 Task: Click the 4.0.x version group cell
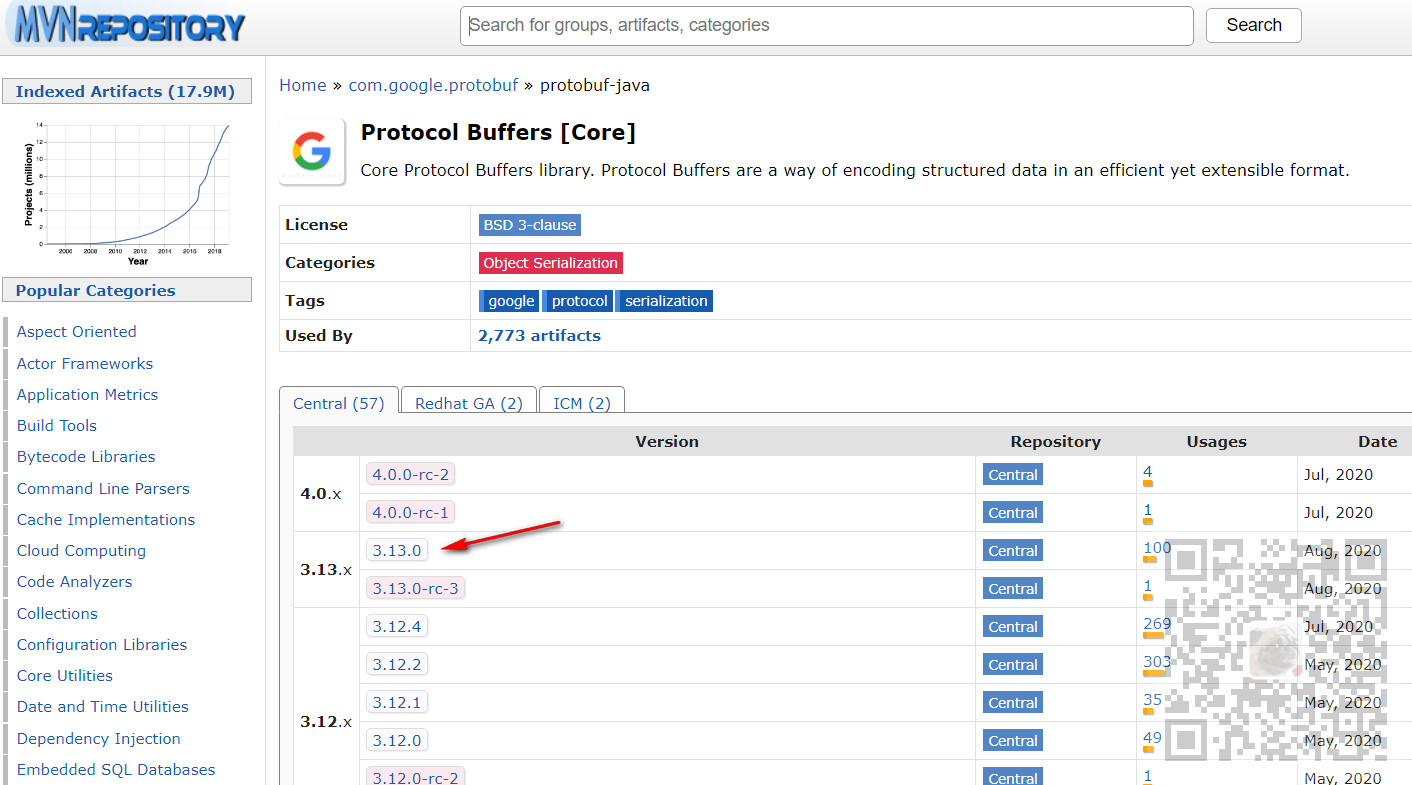point(326,493)
